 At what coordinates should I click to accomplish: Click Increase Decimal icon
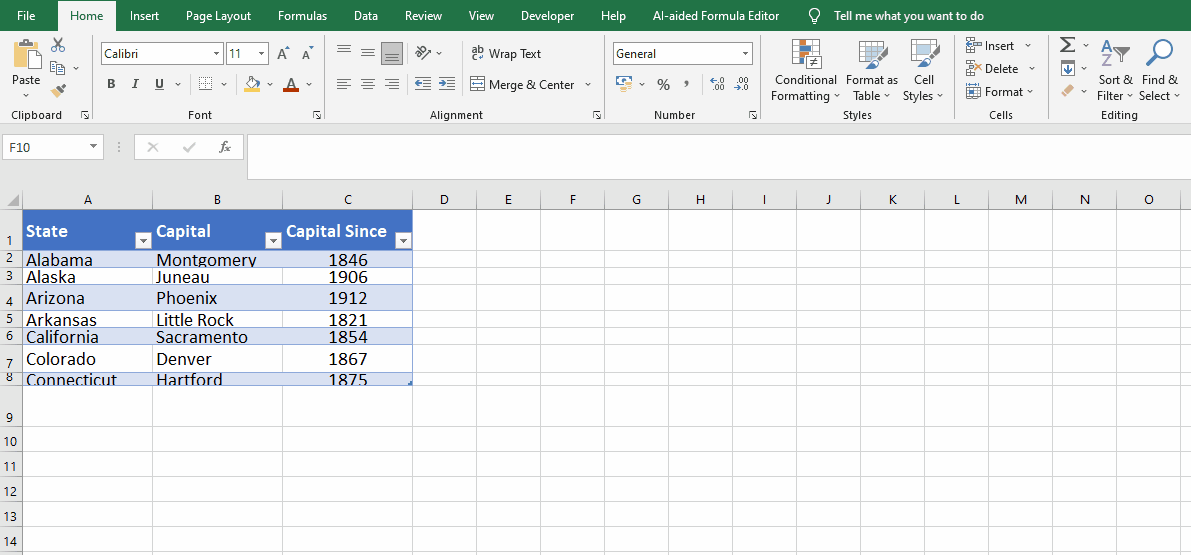716,84
